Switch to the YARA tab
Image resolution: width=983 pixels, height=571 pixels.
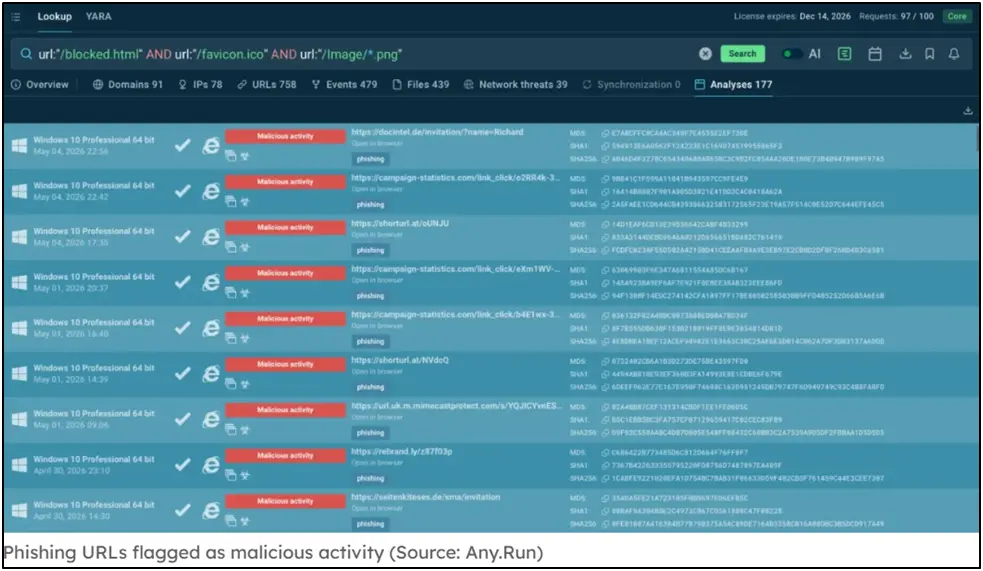click(x=98, y=17)
